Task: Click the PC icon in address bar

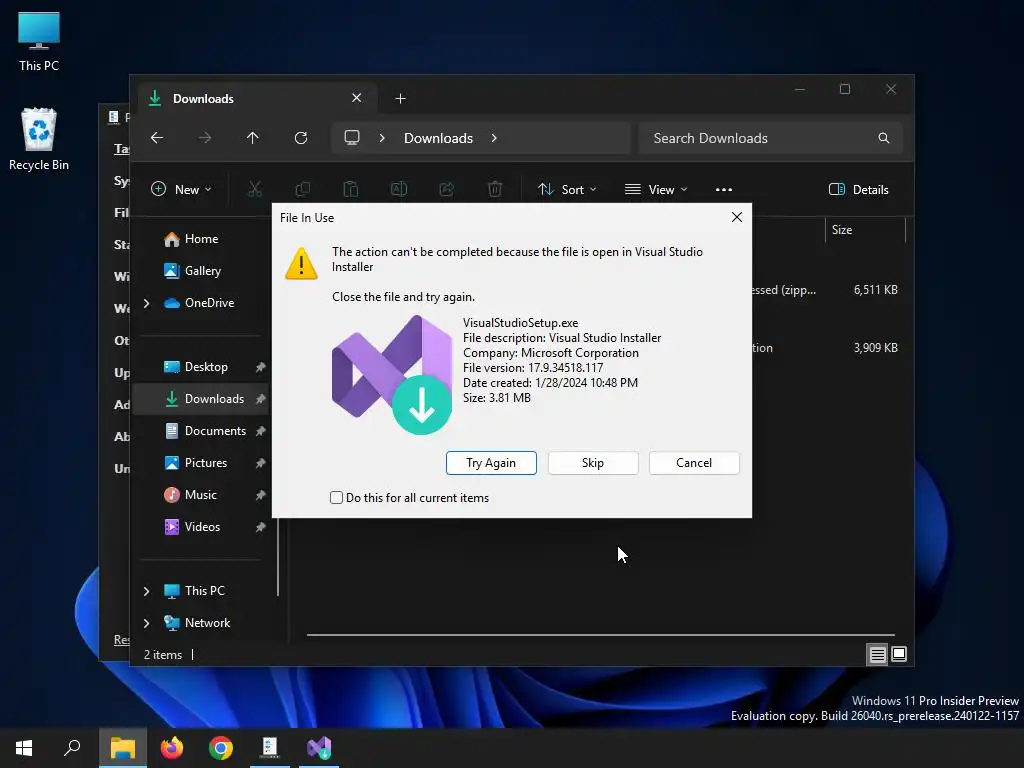Action: 352,138
